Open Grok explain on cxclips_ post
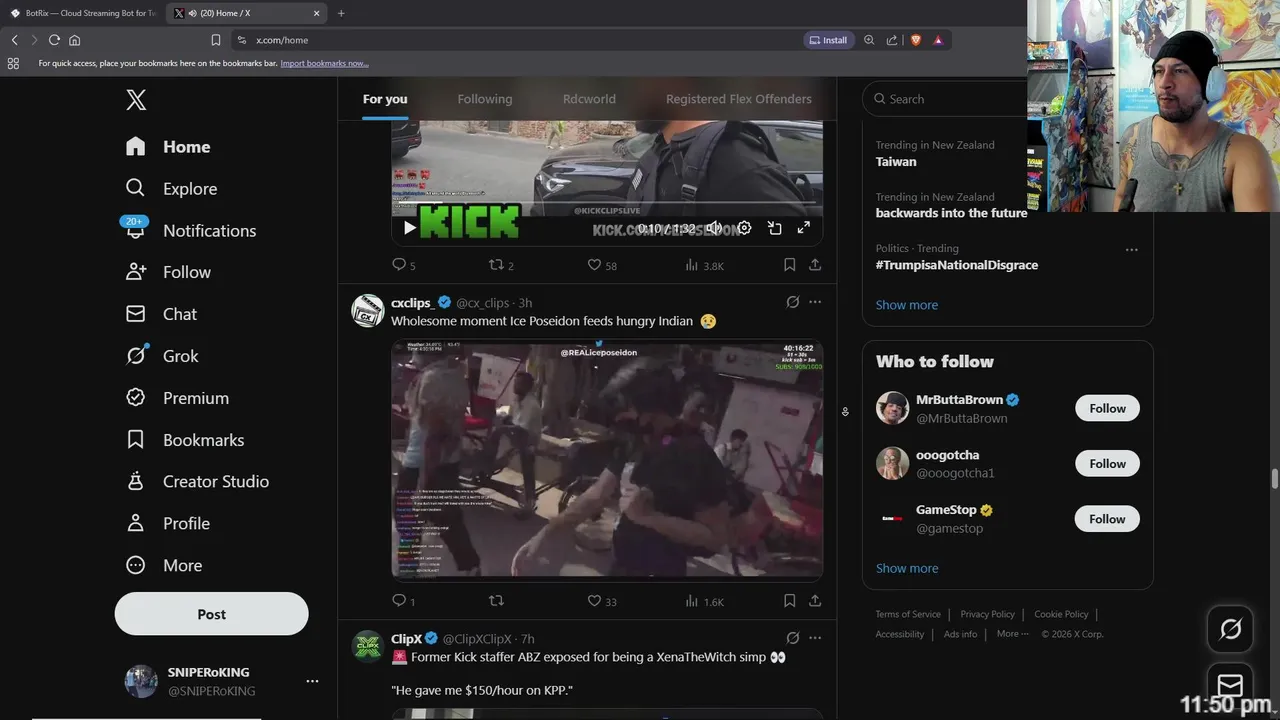The image size is (1280, 720). pyautogui.click(x=793, y=302)
